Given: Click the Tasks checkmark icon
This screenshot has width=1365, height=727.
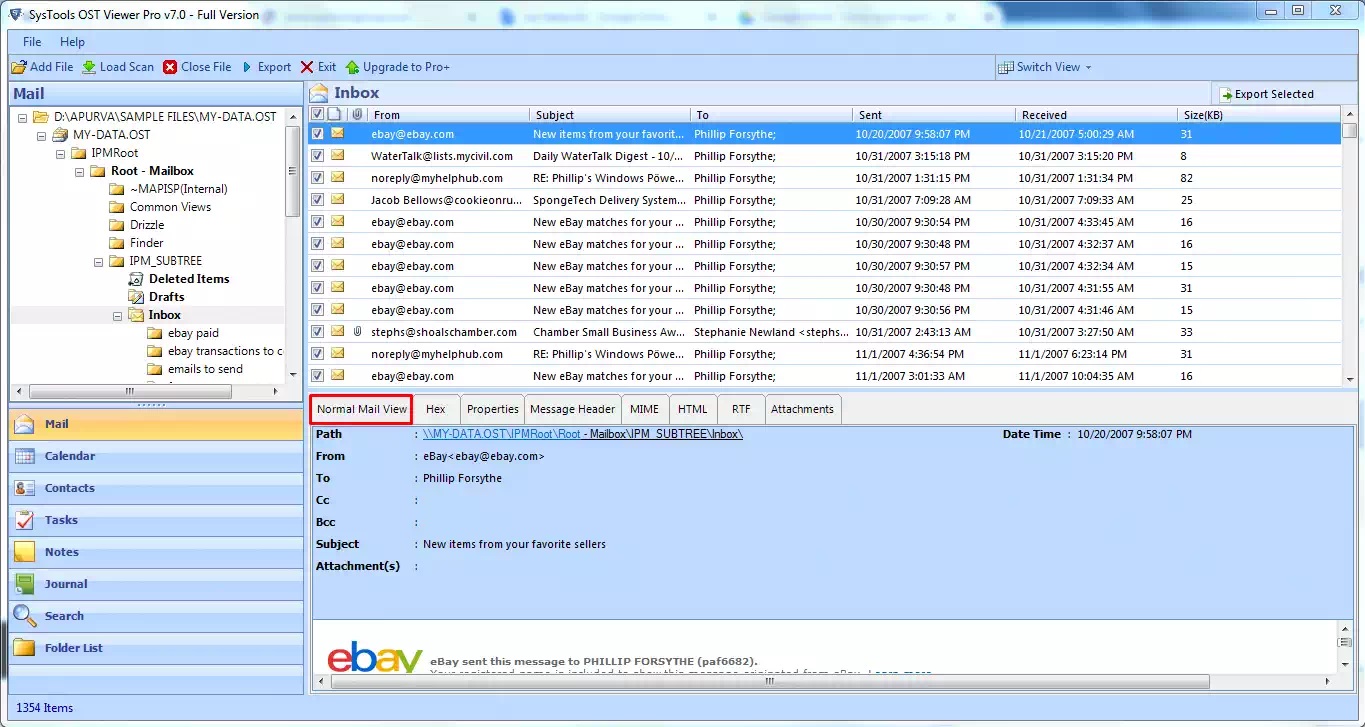Looking at the screenshot, I should click(25, 520).
